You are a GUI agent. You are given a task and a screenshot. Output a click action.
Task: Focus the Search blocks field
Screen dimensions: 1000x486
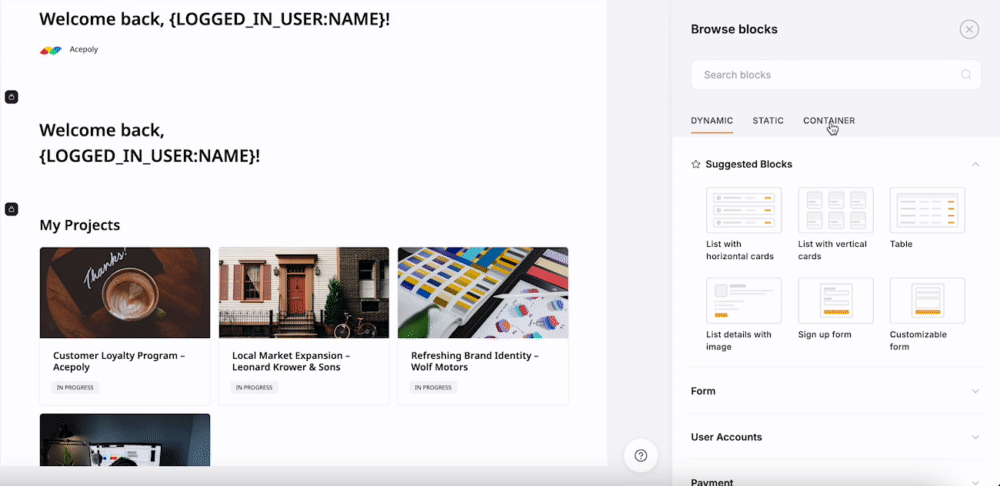tap(835, 75)
